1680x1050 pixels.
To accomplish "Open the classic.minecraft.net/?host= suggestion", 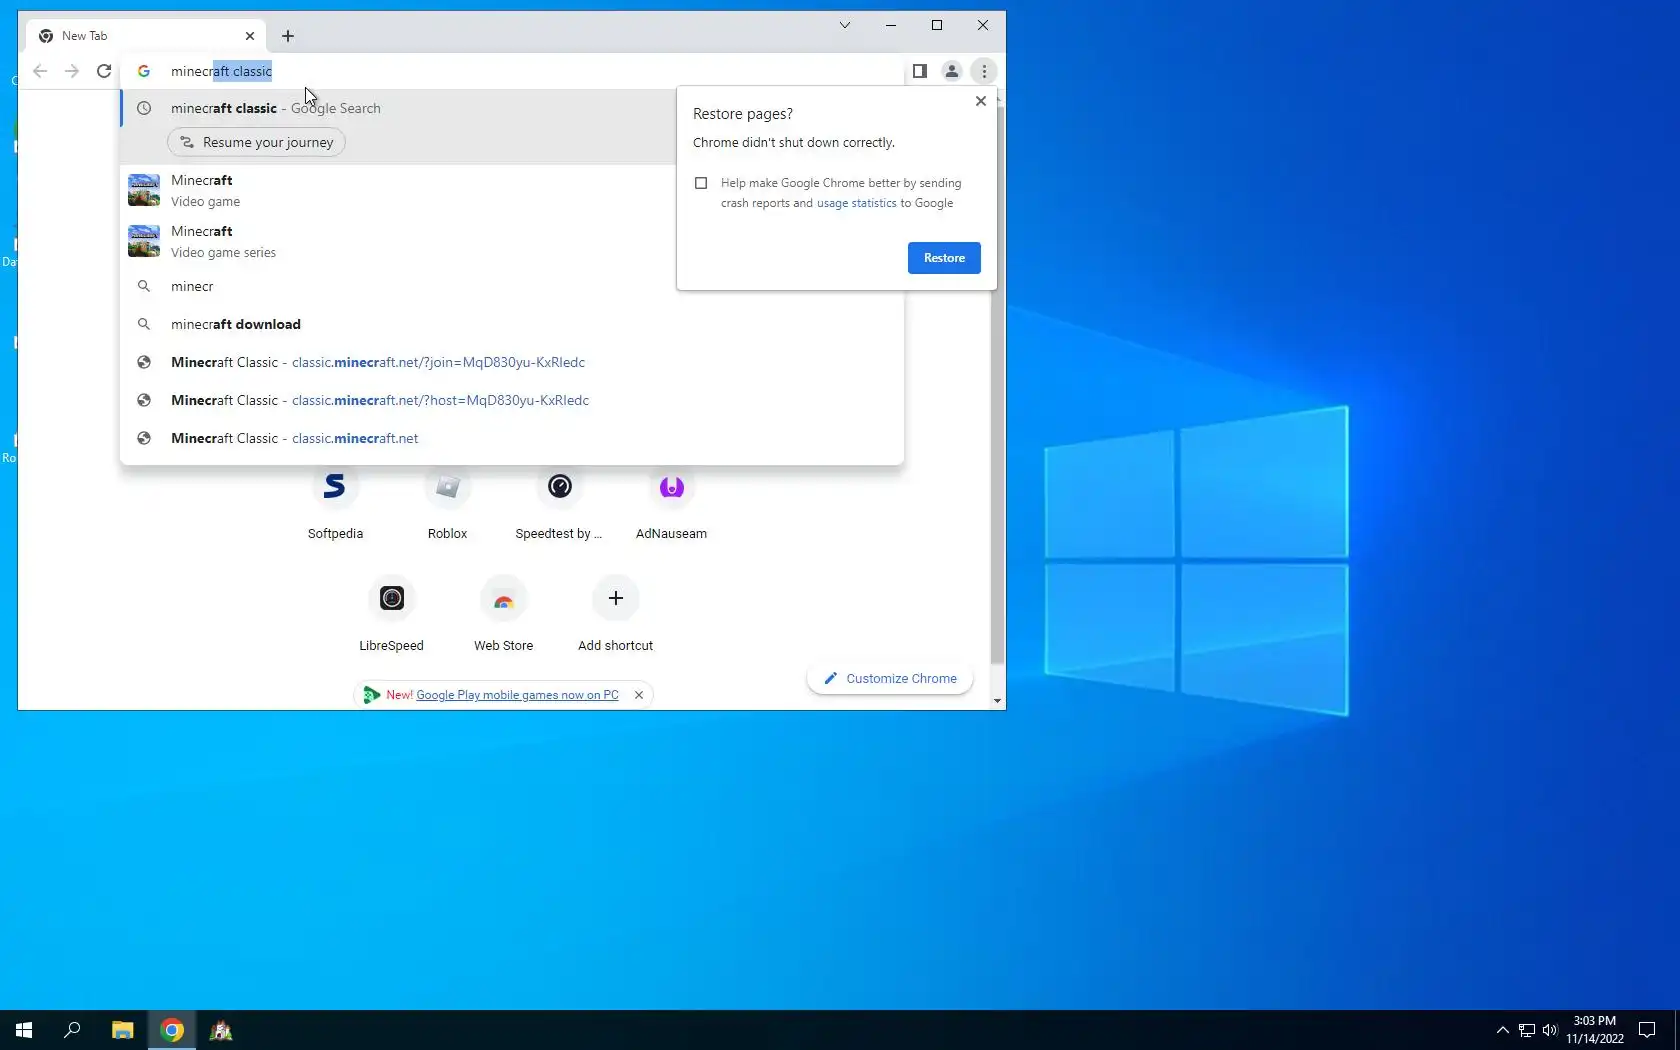I will click(511, 400).
